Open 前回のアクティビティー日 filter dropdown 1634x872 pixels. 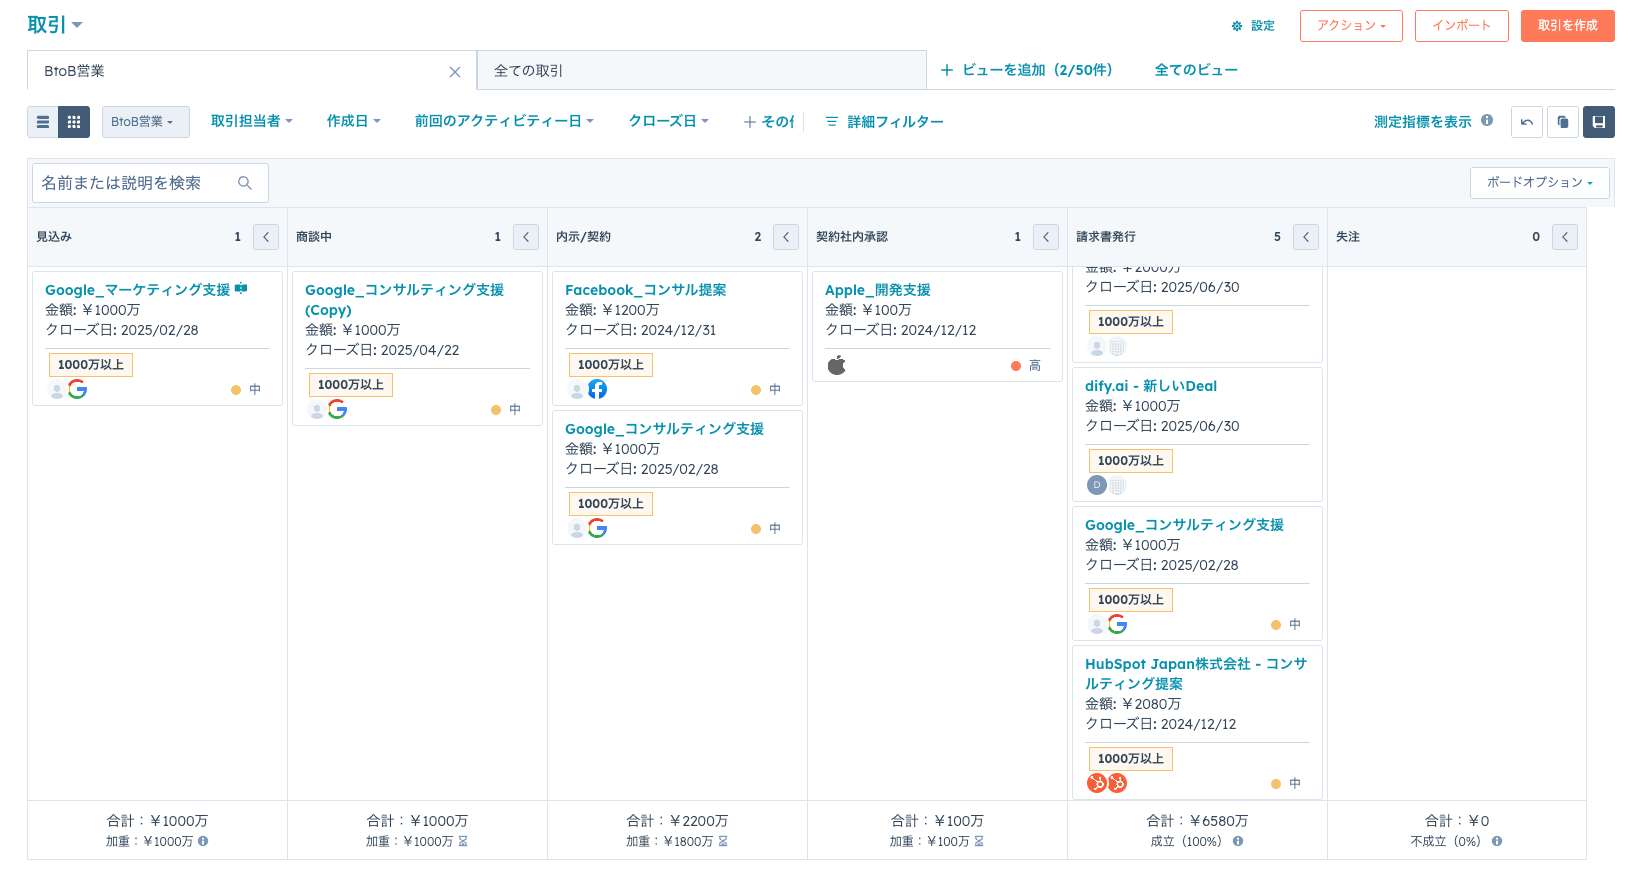pyautogui.click(x=504, y=121)
